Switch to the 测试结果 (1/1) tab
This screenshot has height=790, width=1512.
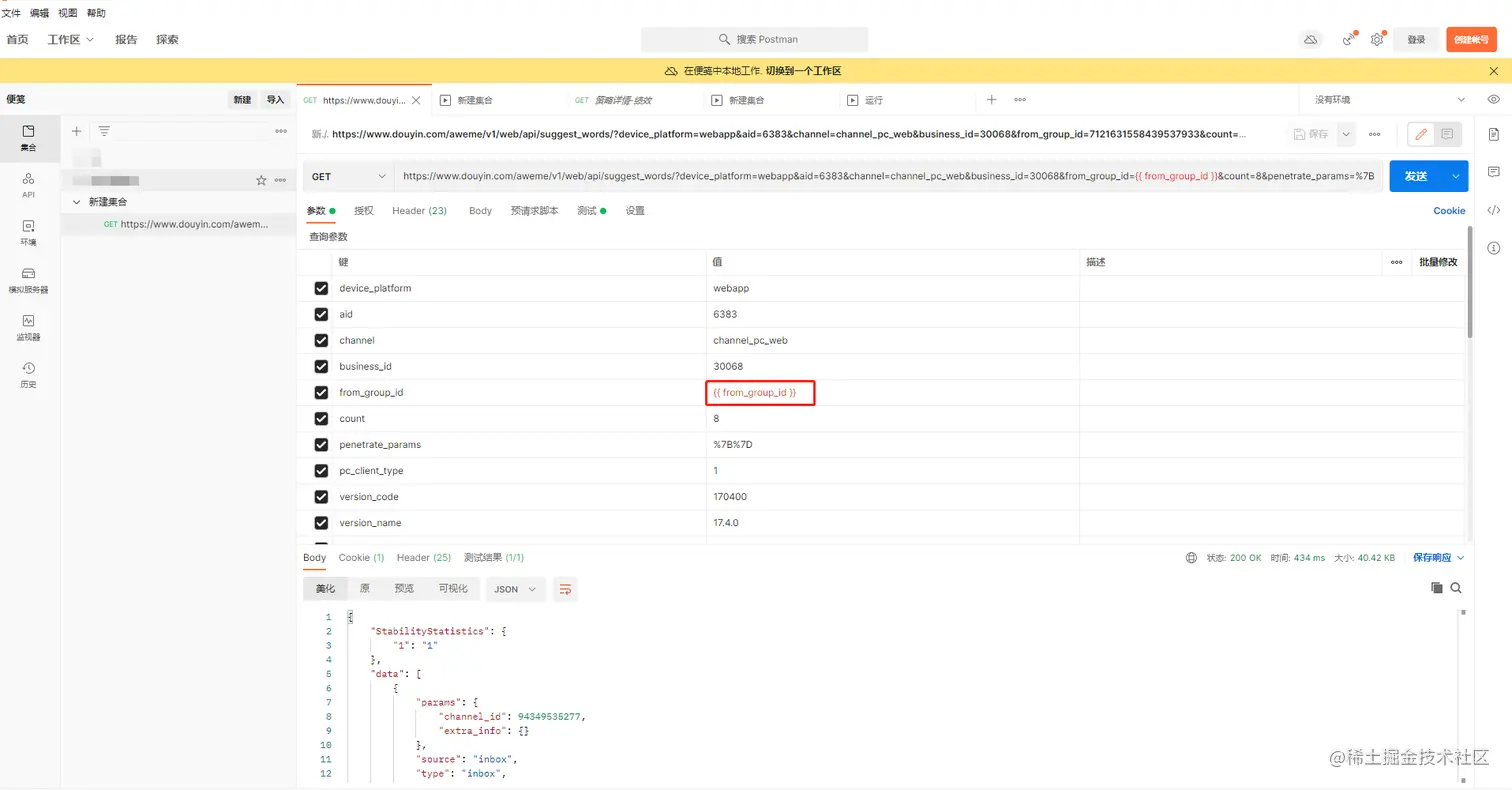pos(494,557)
